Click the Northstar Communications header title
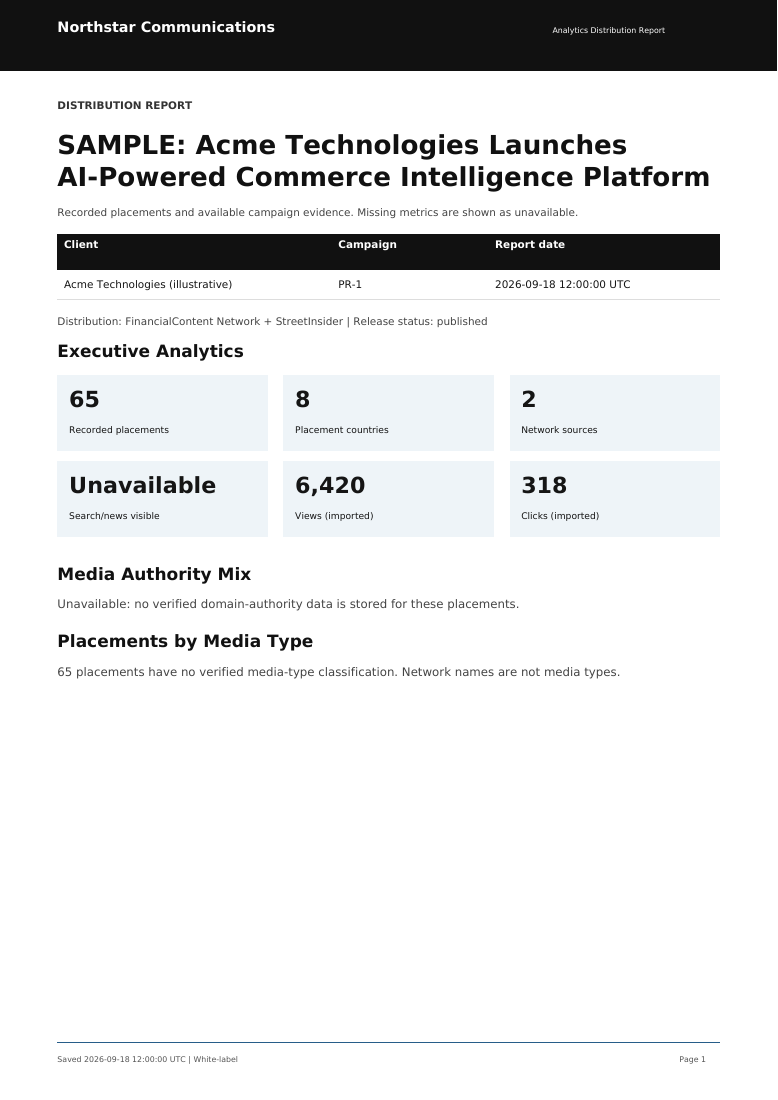 (166, 27)
